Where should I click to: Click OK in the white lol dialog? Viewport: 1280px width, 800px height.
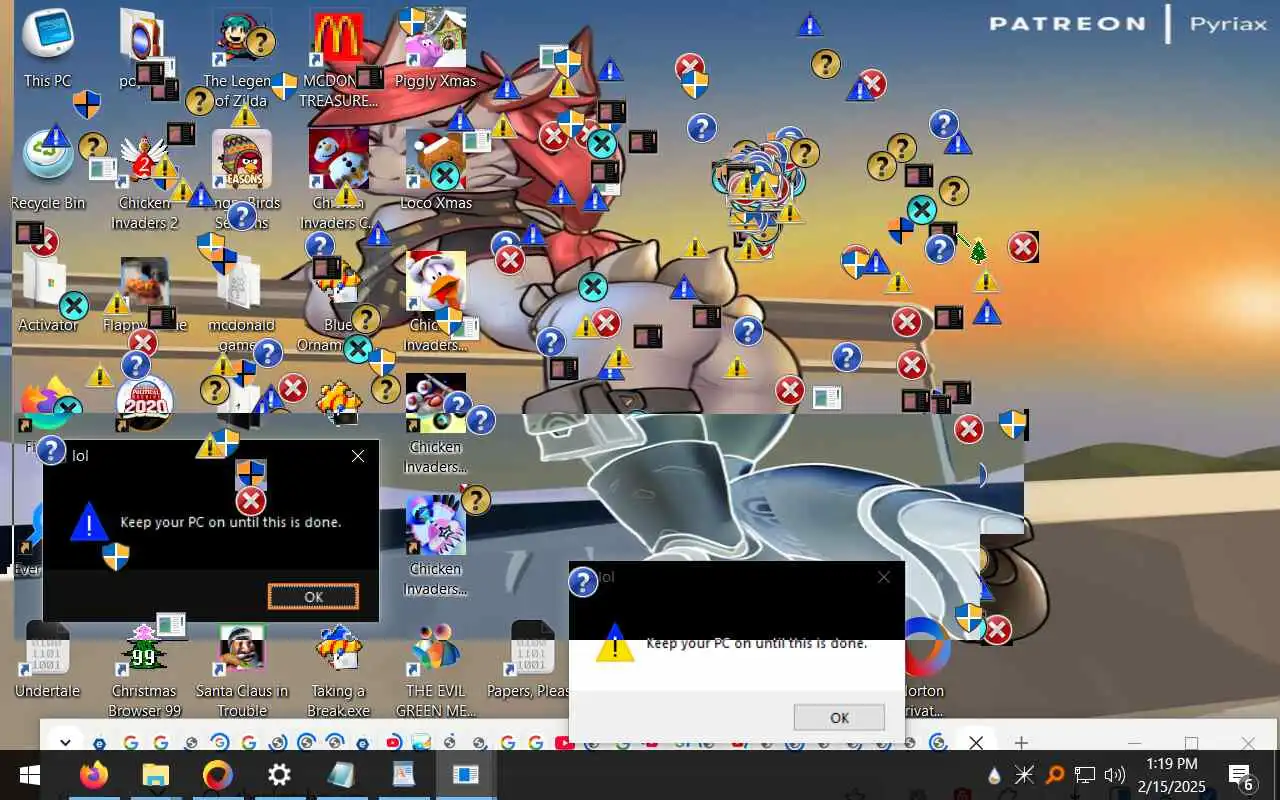839,717
